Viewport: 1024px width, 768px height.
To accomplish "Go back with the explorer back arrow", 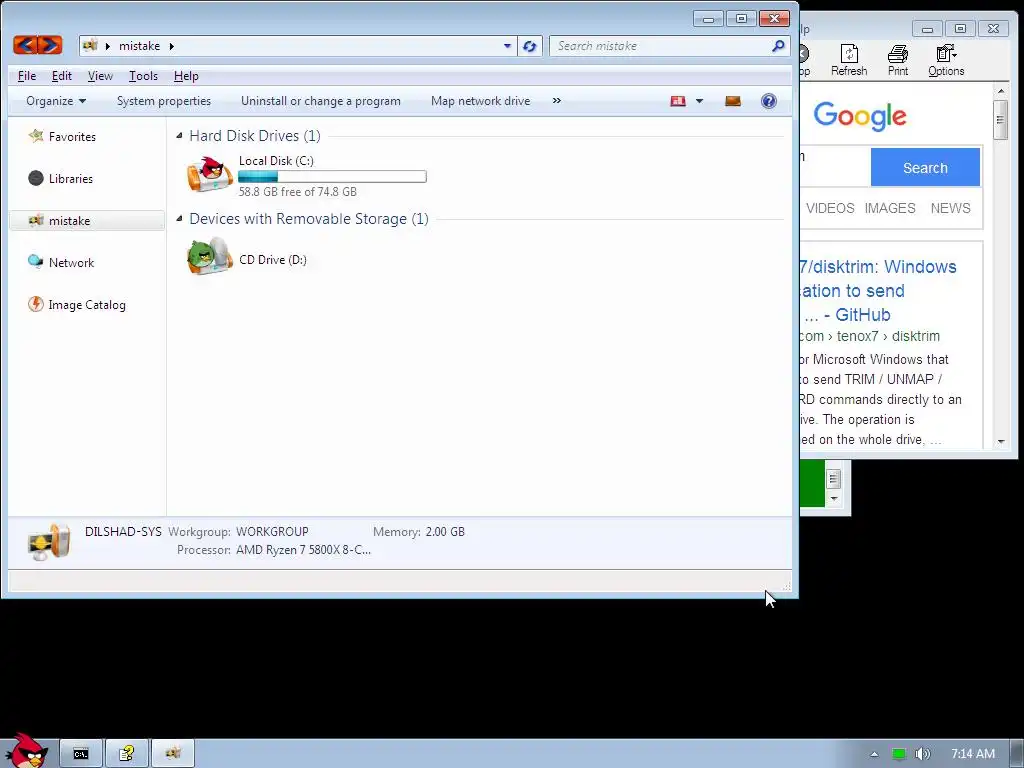I will (x=25, y=45).
